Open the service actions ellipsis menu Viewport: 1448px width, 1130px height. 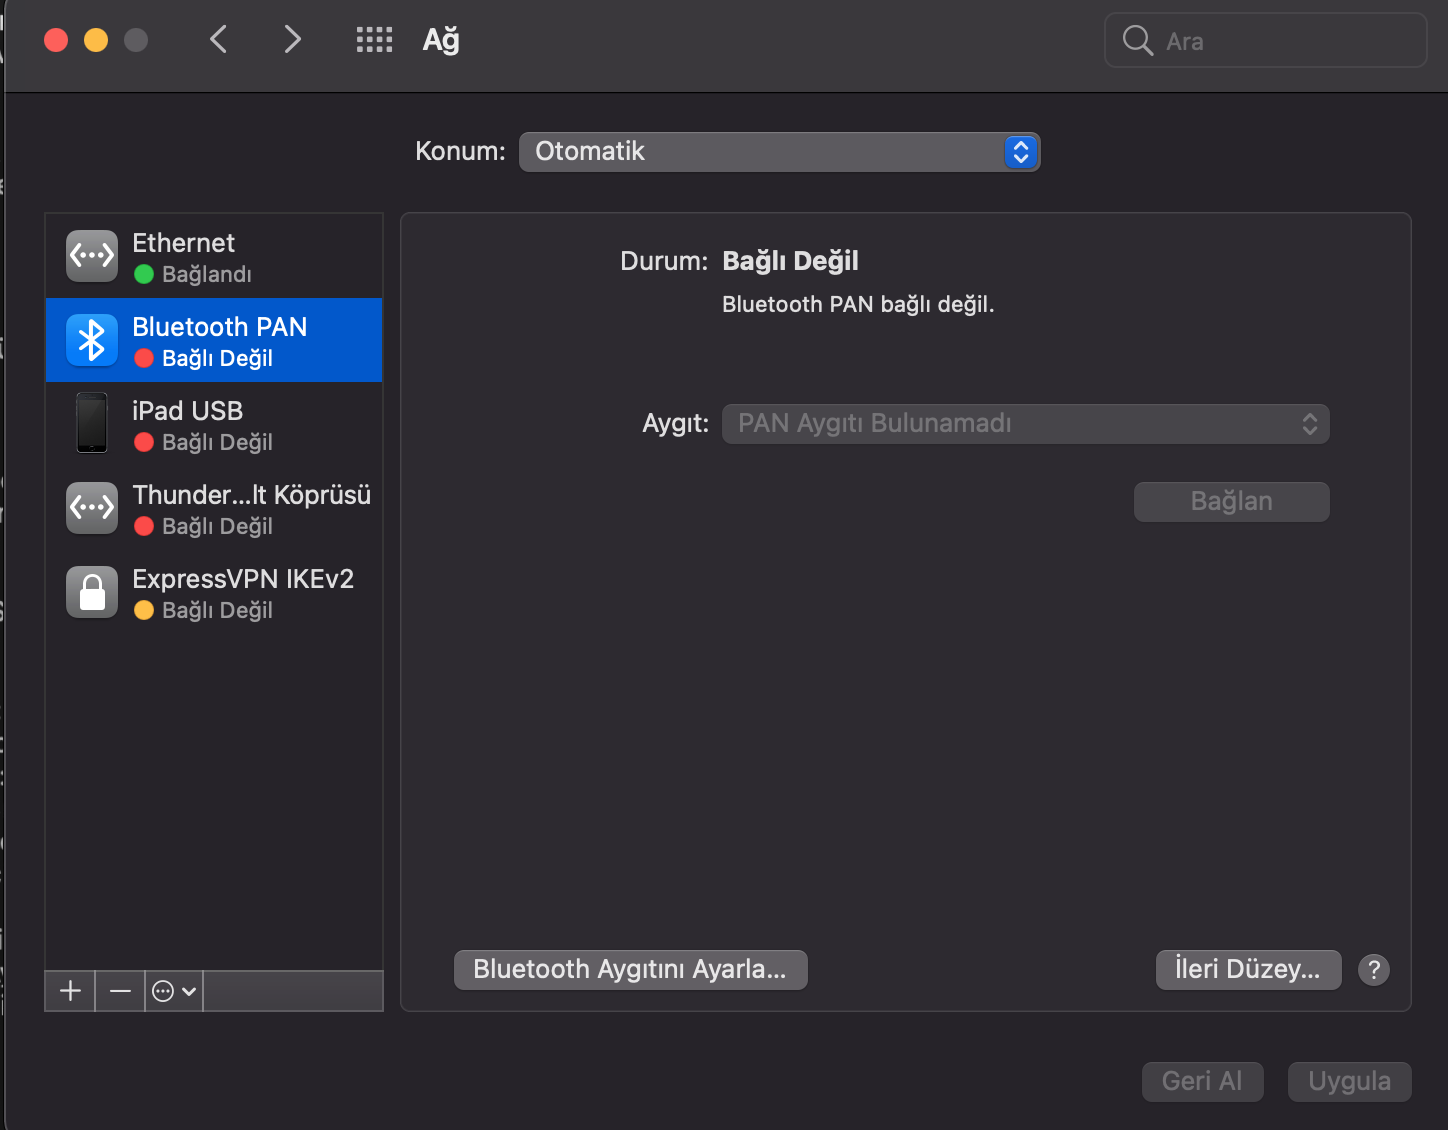[173, 991]
